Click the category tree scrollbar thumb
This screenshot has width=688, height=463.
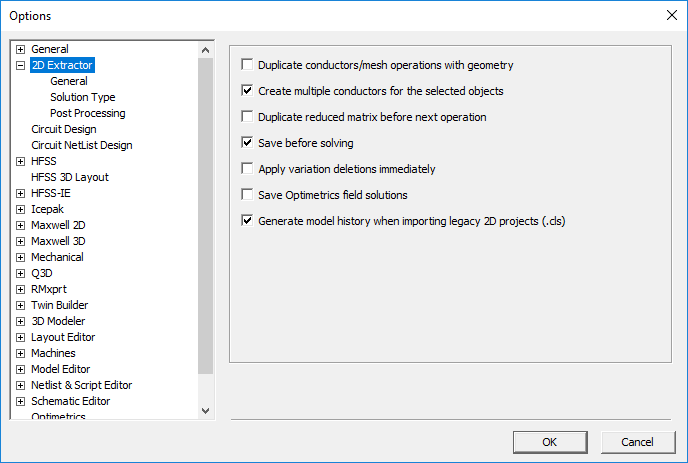tap(205, 216)
